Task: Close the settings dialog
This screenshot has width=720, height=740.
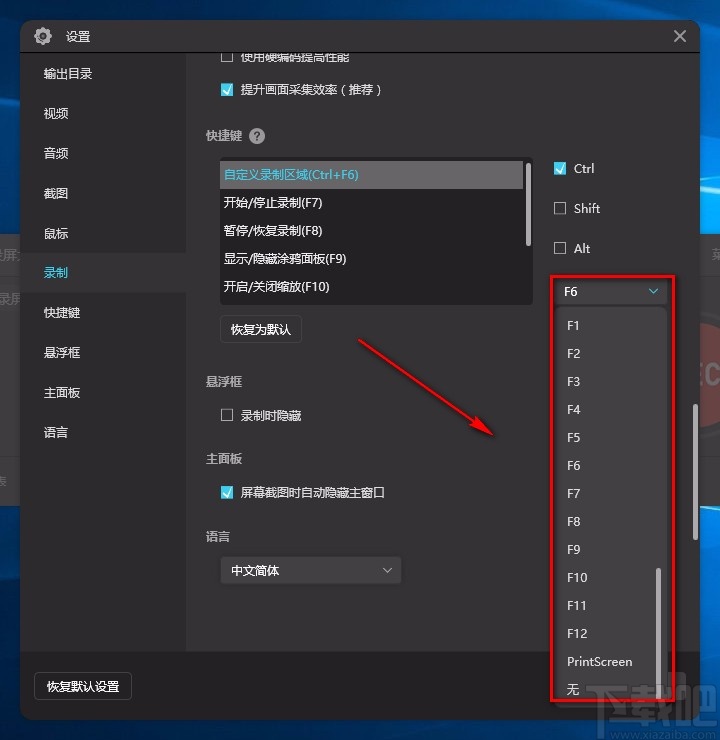Action: tap(679, 36)
